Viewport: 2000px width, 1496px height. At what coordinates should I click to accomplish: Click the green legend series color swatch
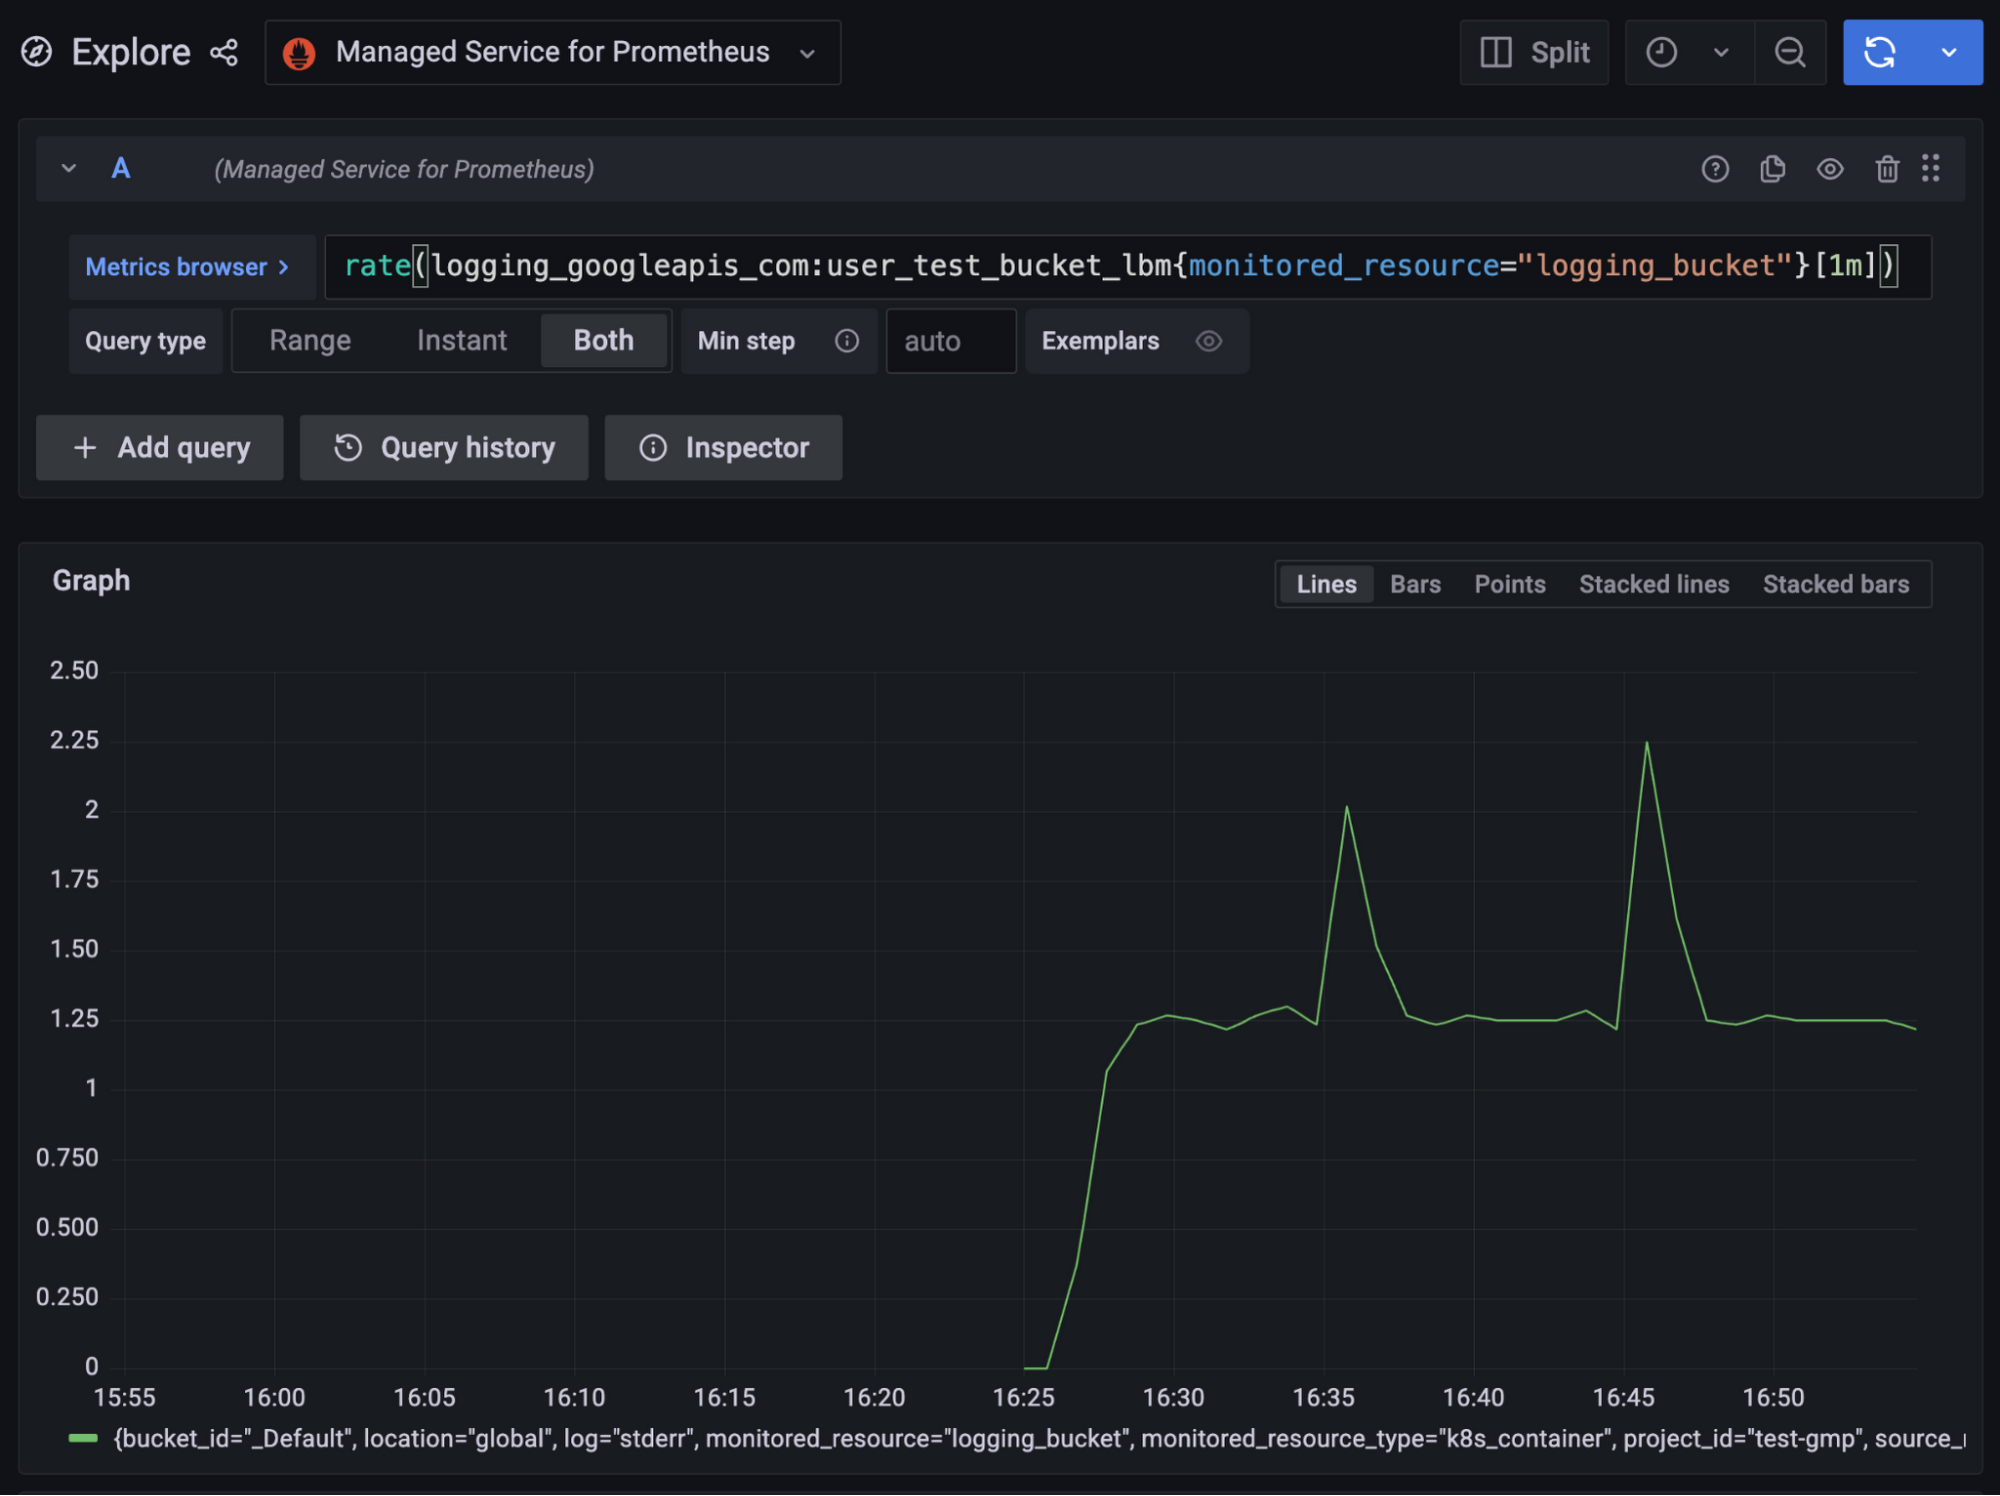83,1439
